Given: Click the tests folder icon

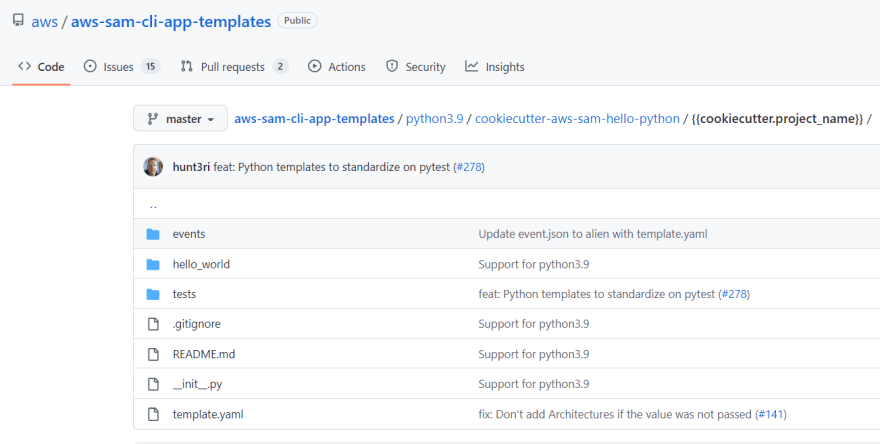Looking at the screenshot, I should click(x=153, y=294).
